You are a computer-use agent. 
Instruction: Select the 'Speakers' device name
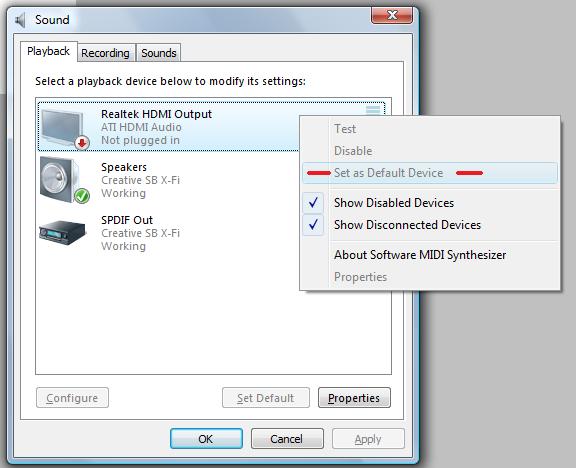click(124, 167)
